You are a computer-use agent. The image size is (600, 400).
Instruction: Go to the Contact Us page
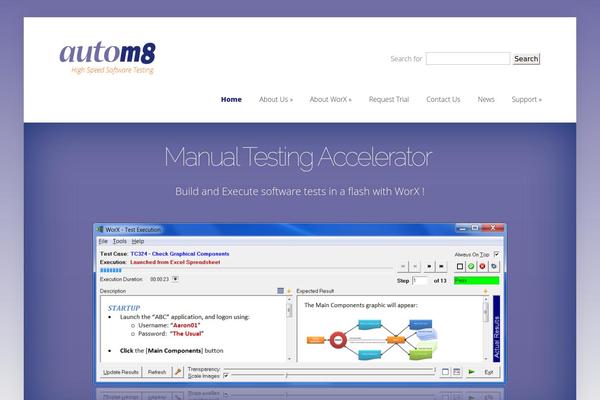[x=443, y=99]
